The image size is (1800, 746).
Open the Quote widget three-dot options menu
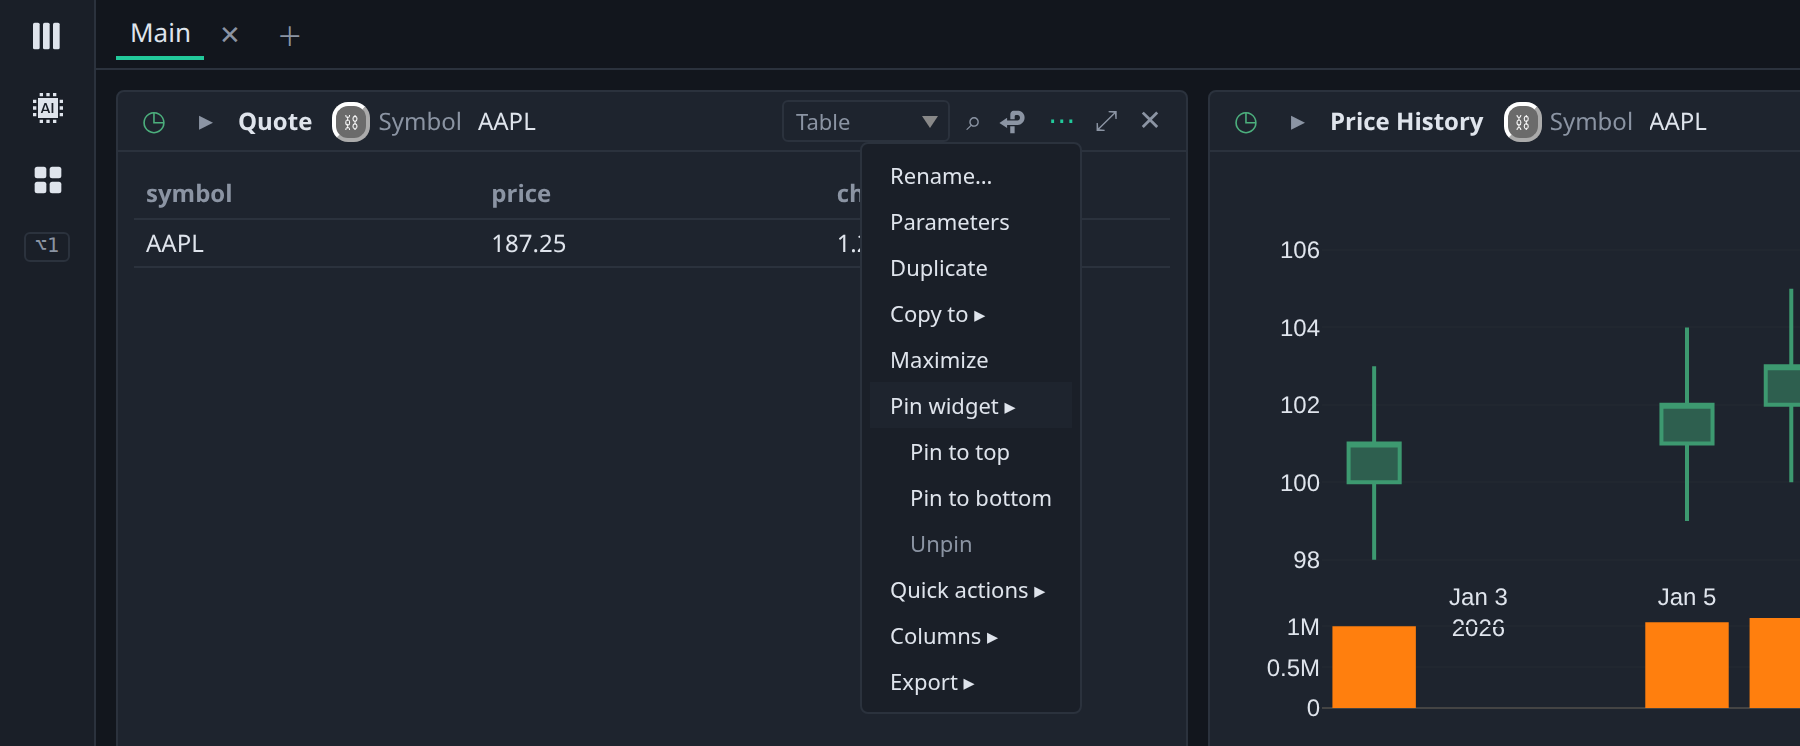click(x=1061, y=122)
